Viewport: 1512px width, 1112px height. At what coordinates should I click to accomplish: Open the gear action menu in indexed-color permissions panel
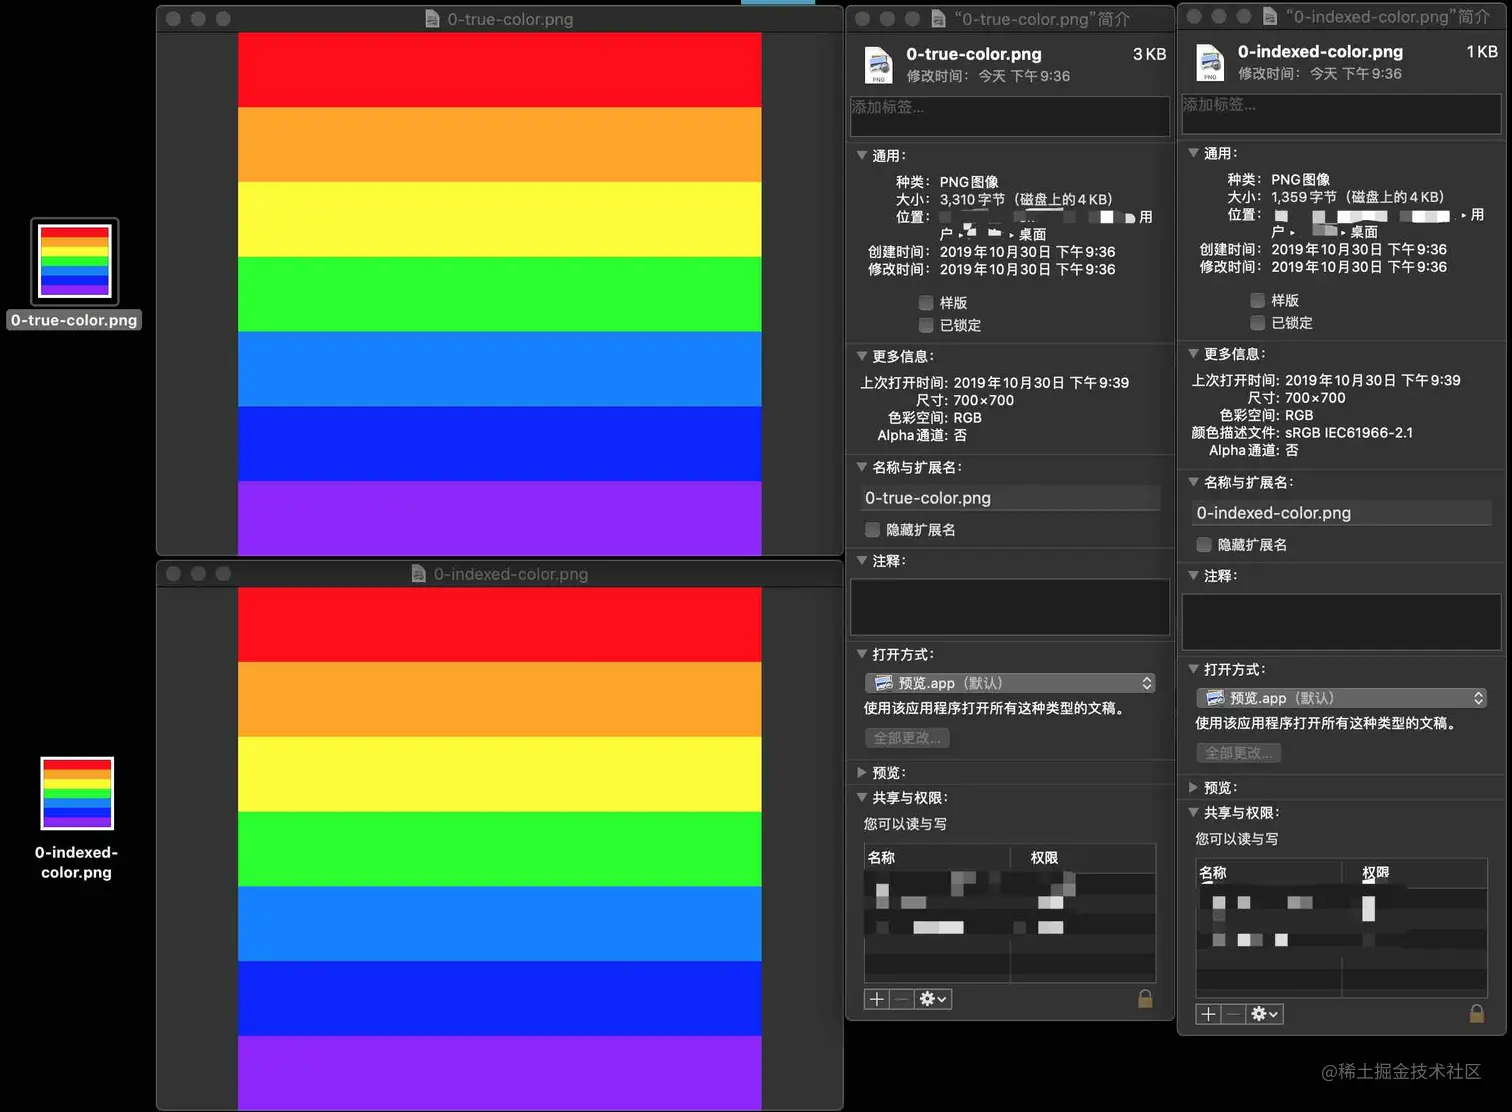click(1264, 1014)
